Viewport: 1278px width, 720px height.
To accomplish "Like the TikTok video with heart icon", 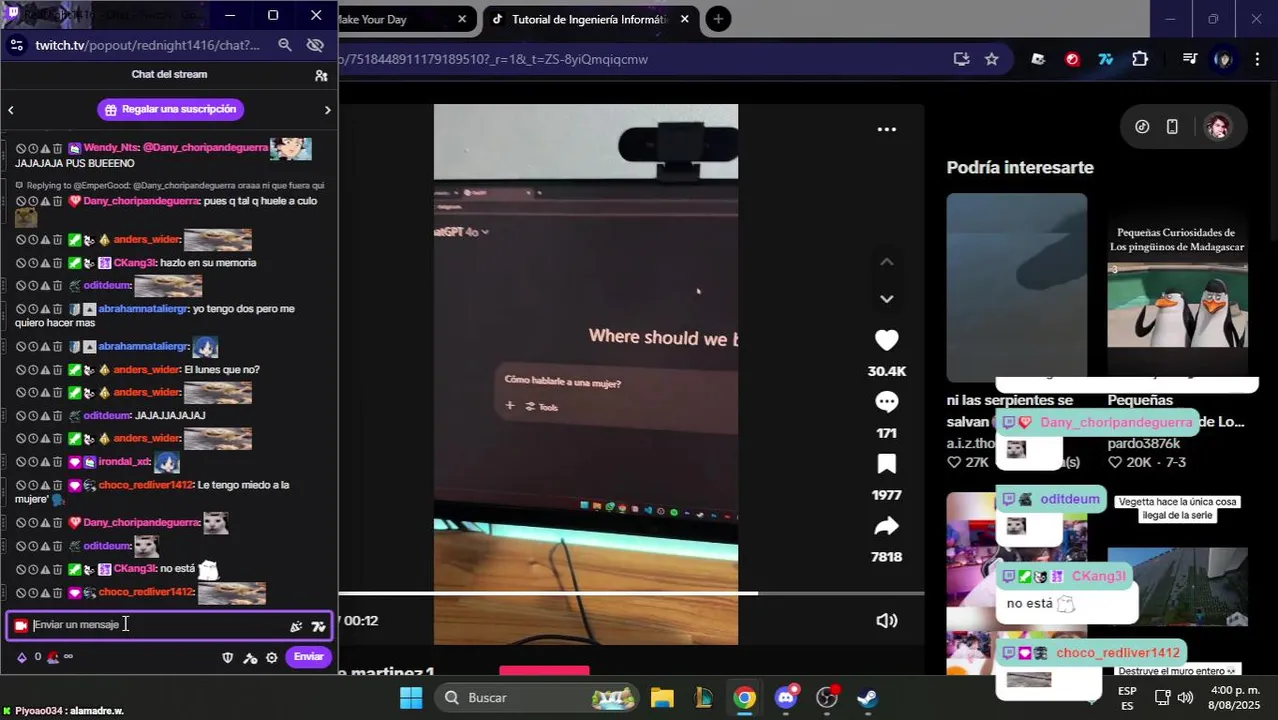I will pos(886,340).
